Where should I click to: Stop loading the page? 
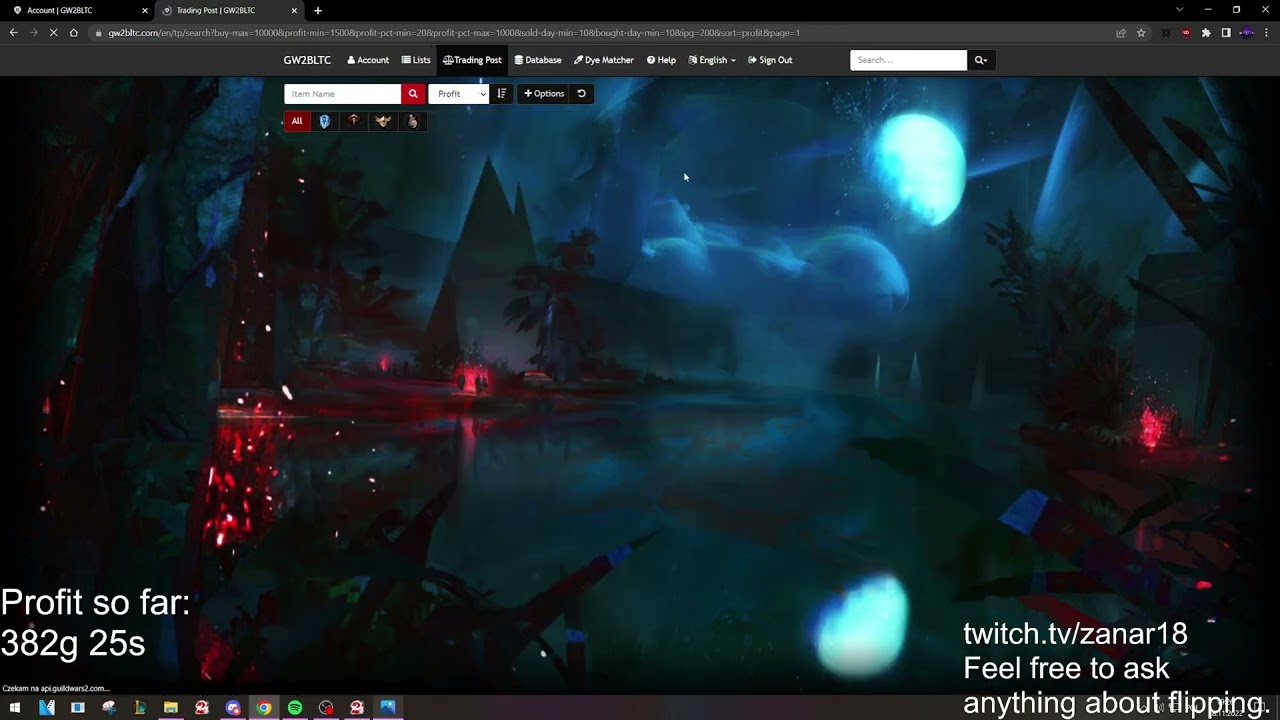(x=53, y=33)
